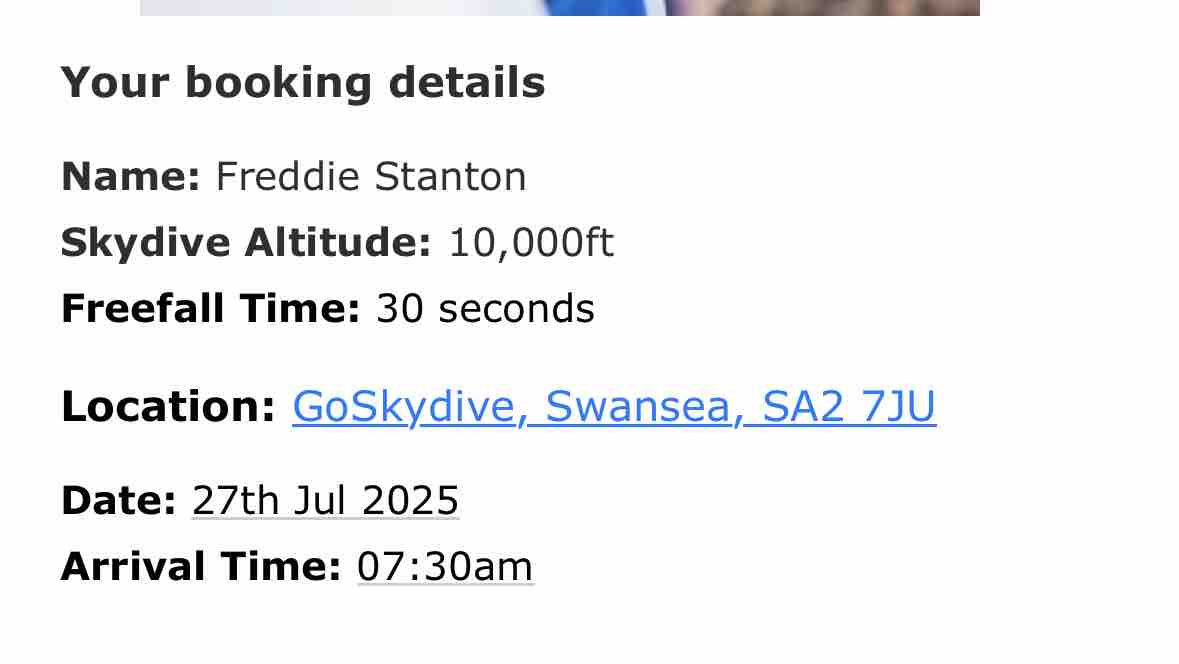Open the GoSkydive Swansea location link
This screenshot has height=664, width=1179.
point(614,407)
